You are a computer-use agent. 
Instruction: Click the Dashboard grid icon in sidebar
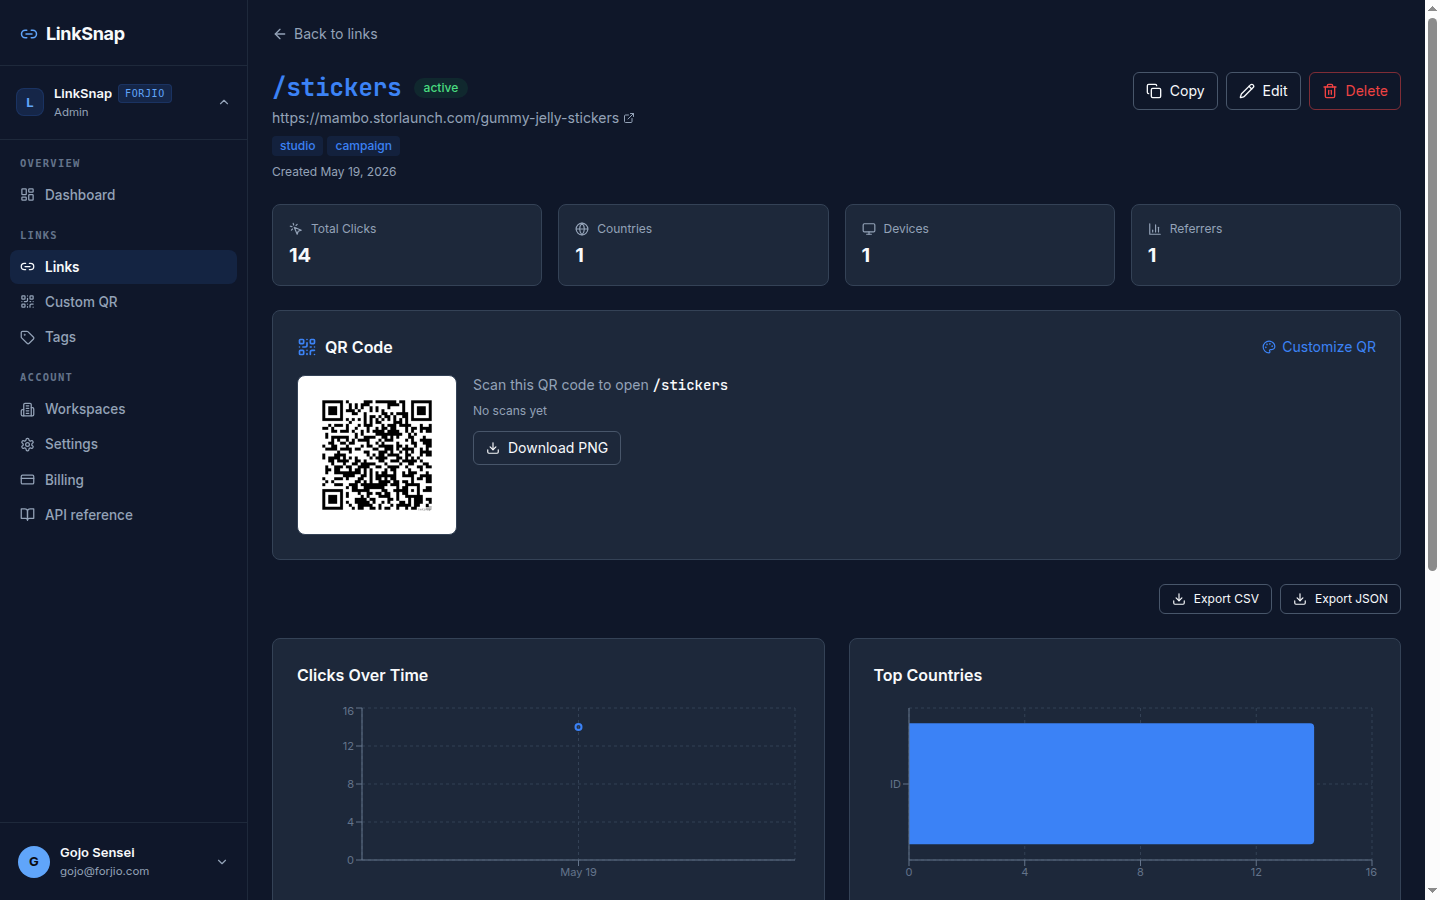coord(28,195)
